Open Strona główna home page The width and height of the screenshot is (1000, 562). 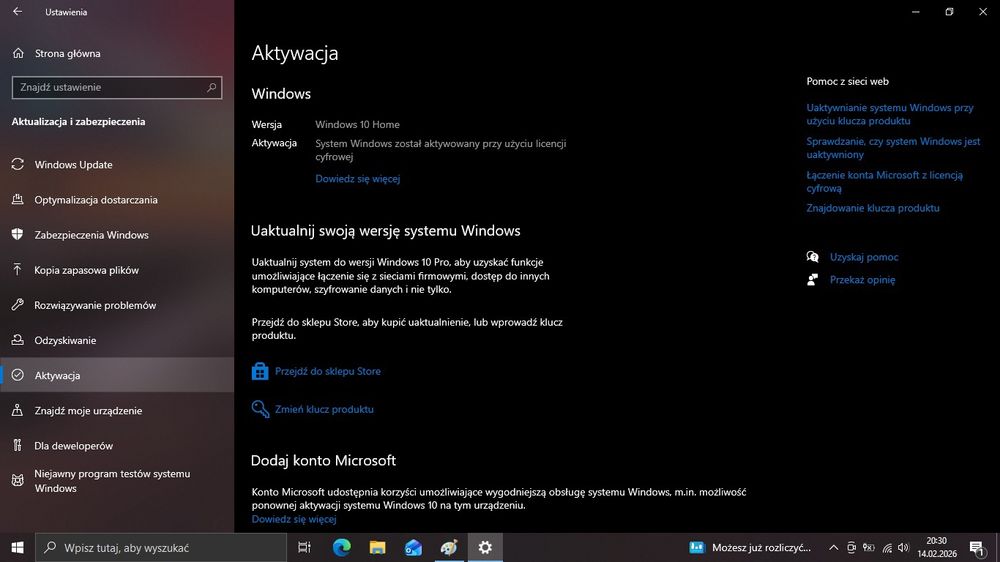tap(67, 54)
